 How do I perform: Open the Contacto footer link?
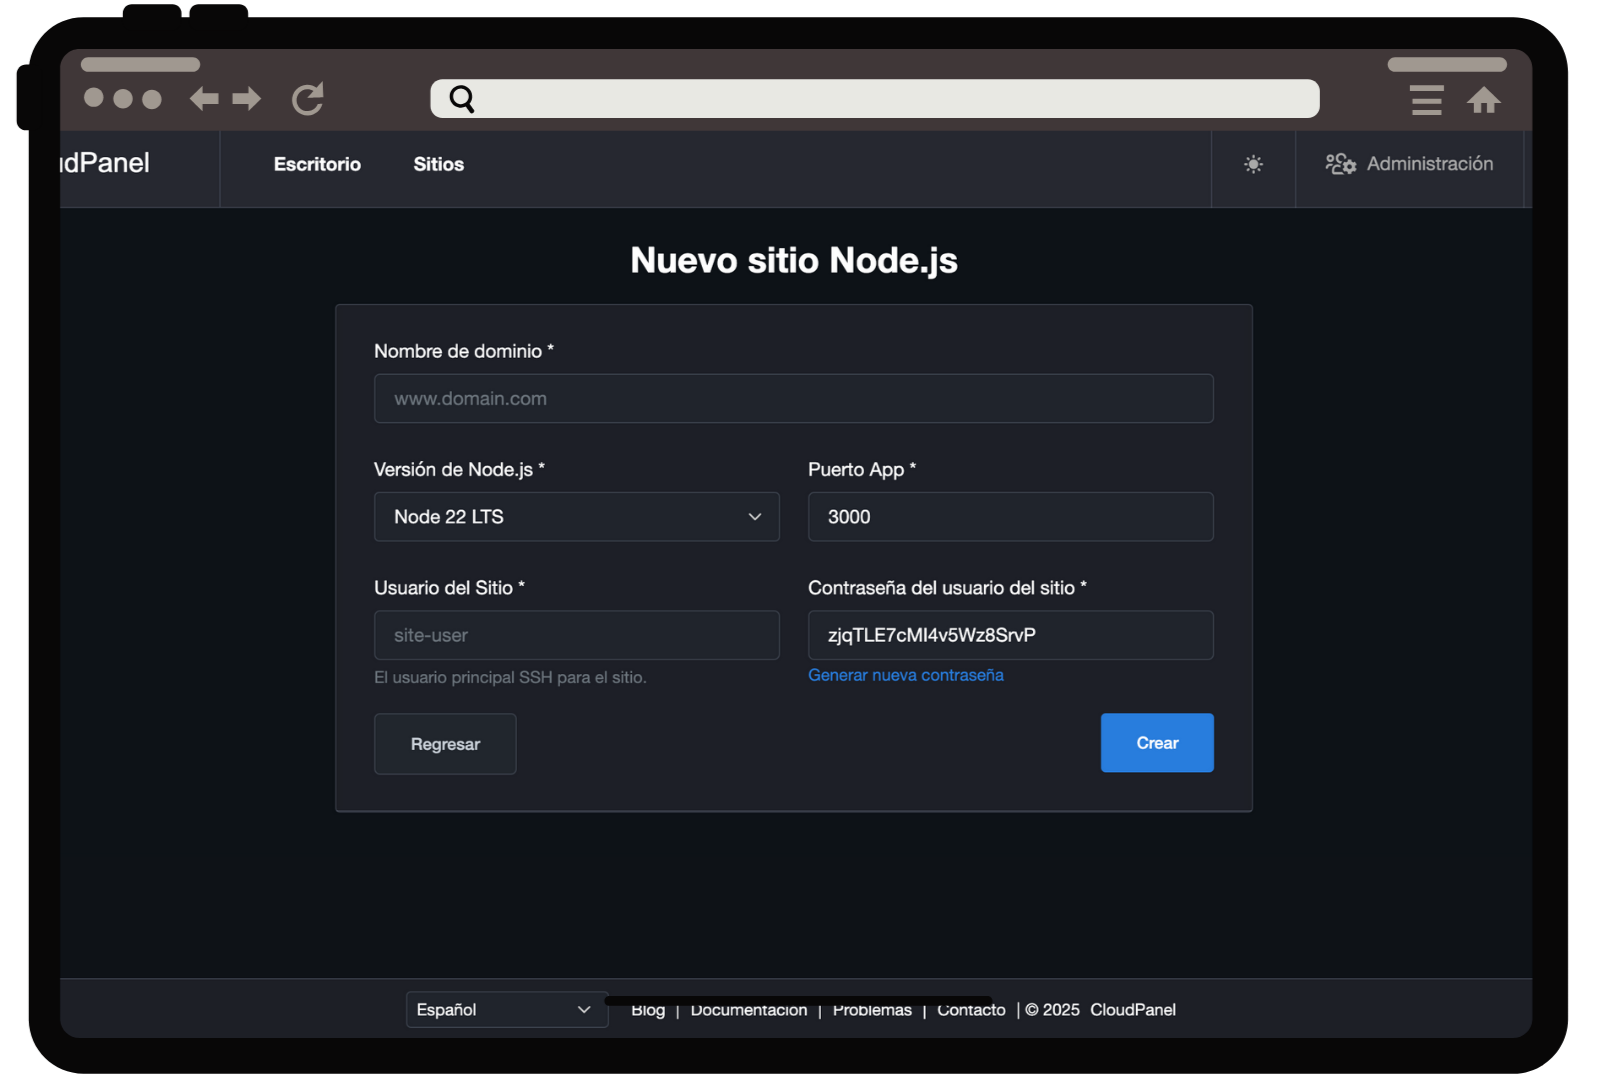pos(971,1011)
